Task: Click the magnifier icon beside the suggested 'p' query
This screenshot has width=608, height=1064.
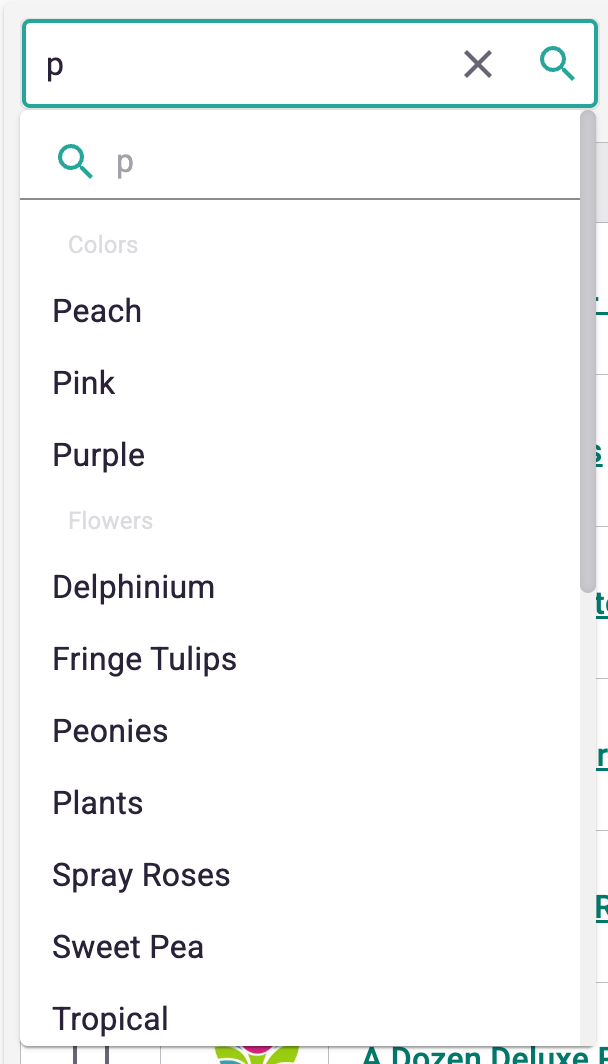Action: (x=75, y=162)
